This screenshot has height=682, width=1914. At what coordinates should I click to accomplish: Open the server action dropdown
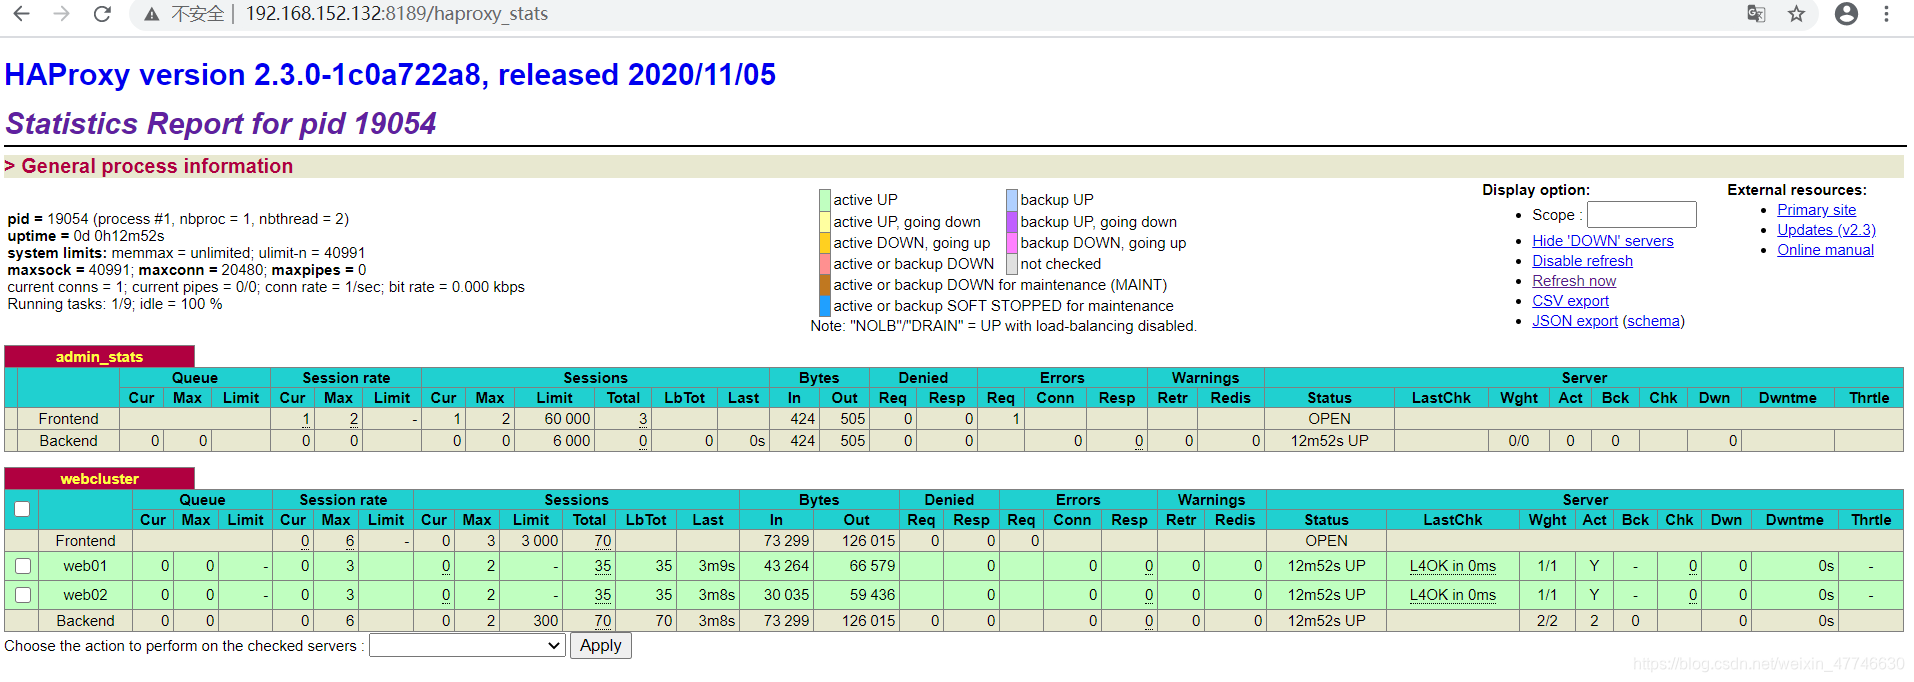pyautogui.click(x=467, y=646)
